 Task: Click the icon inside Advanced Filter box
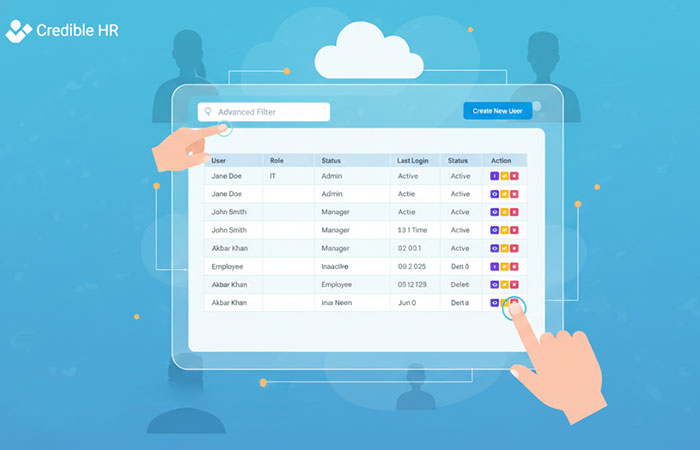[208, 112]
